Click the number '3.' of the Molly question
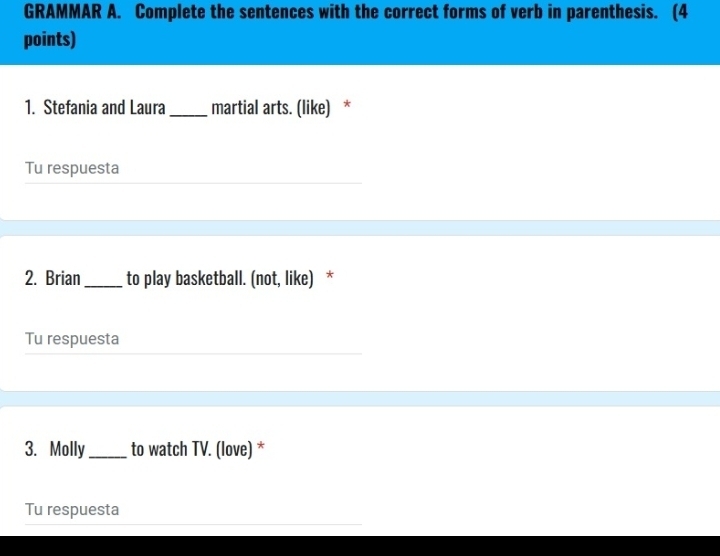 tap(33, 449)
